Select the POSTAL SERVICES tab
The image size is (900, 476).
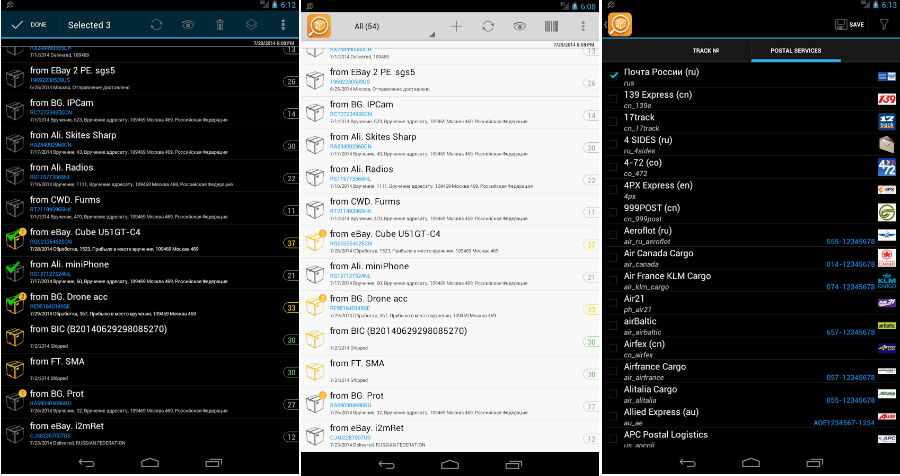click(794, 50)
